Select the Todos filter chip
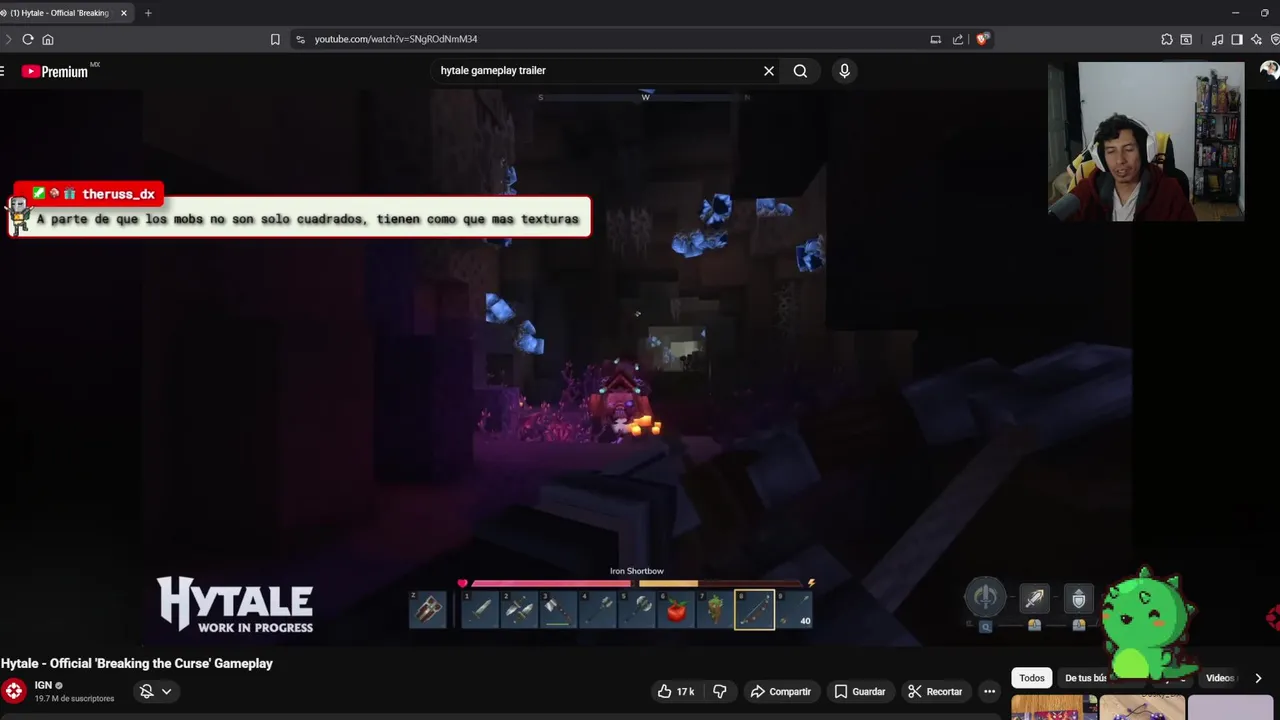Viewport: 1280px width, 720px height. tap(1032, 678)
